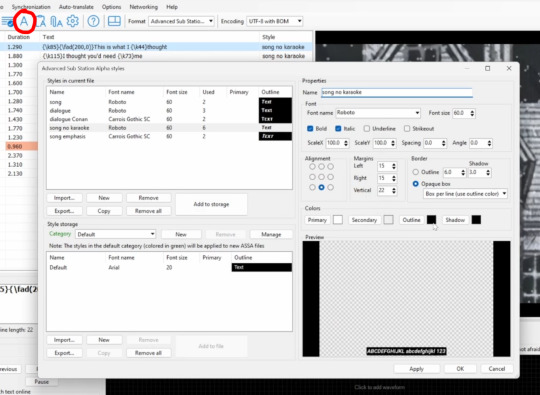Click Cancel in the styles dialog
540x395 pixels.
point(497,369)
